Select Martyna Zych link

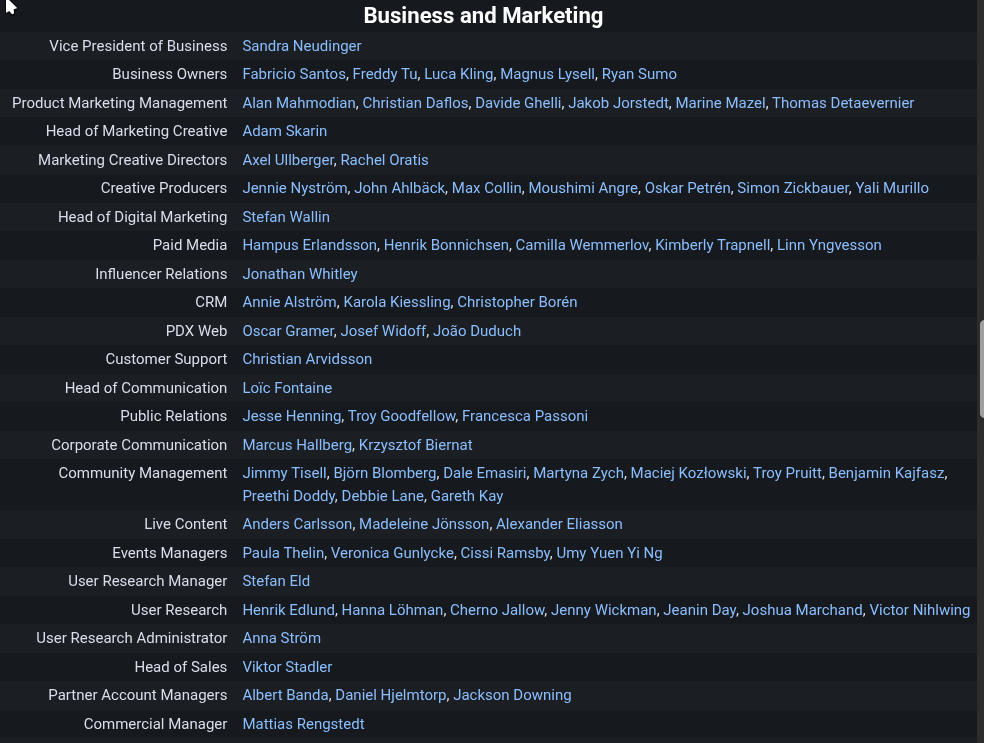pos(579,474)
